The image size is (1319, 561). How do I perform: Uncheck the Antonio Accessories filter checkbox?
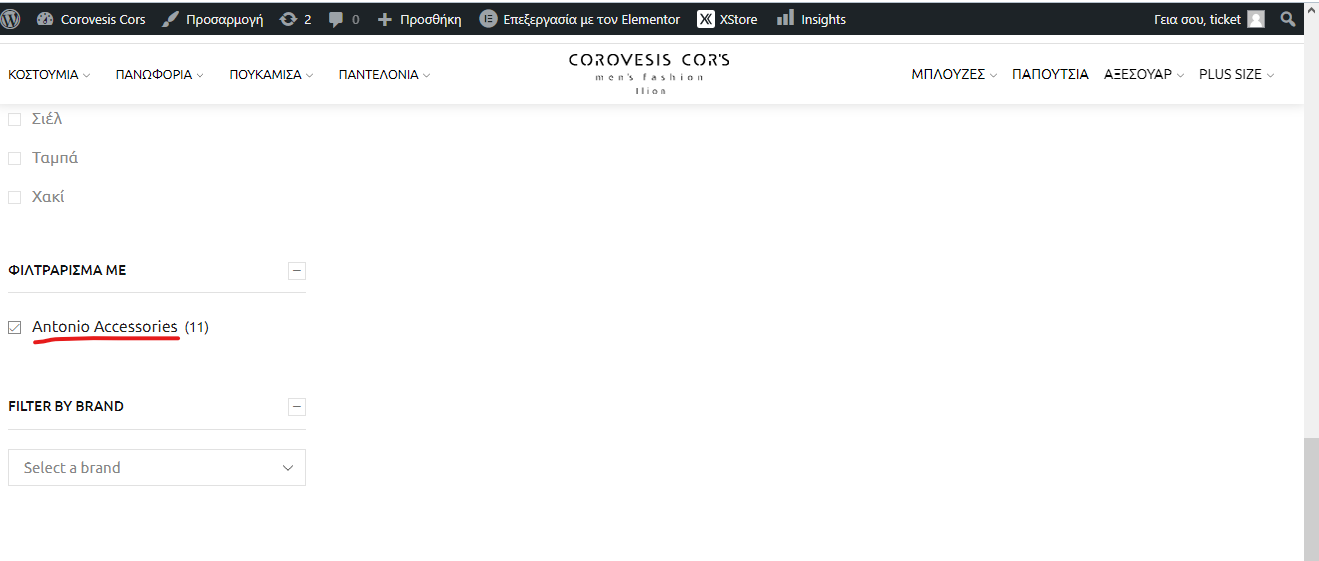tap(15, 327)
